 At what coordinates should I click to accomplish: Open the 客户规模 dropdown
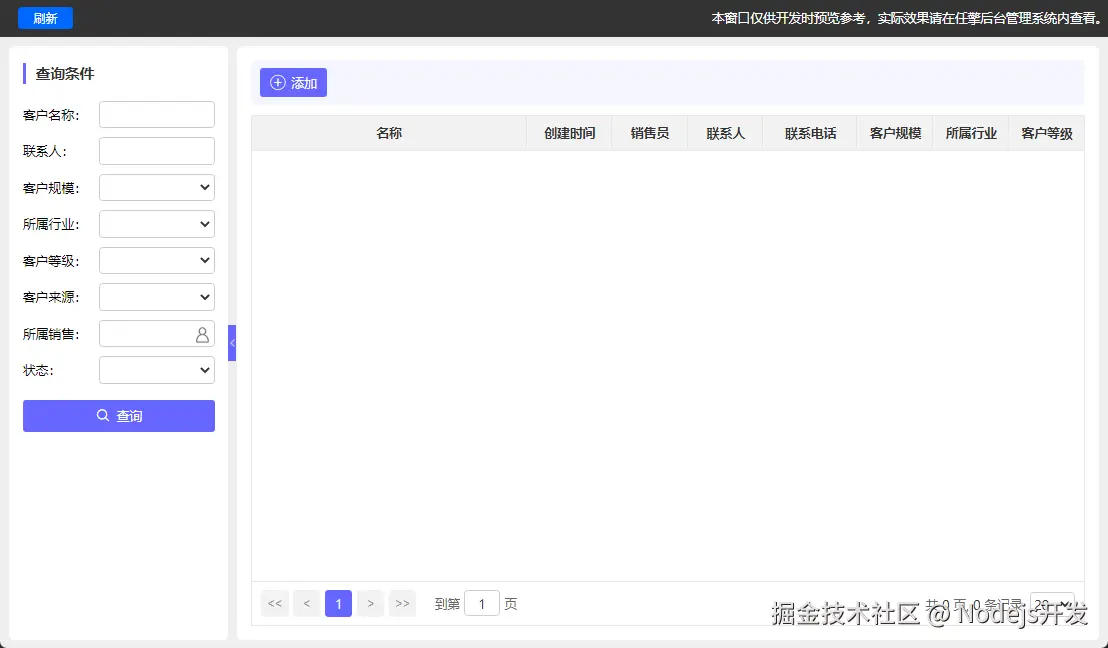(x=156, y=187)
